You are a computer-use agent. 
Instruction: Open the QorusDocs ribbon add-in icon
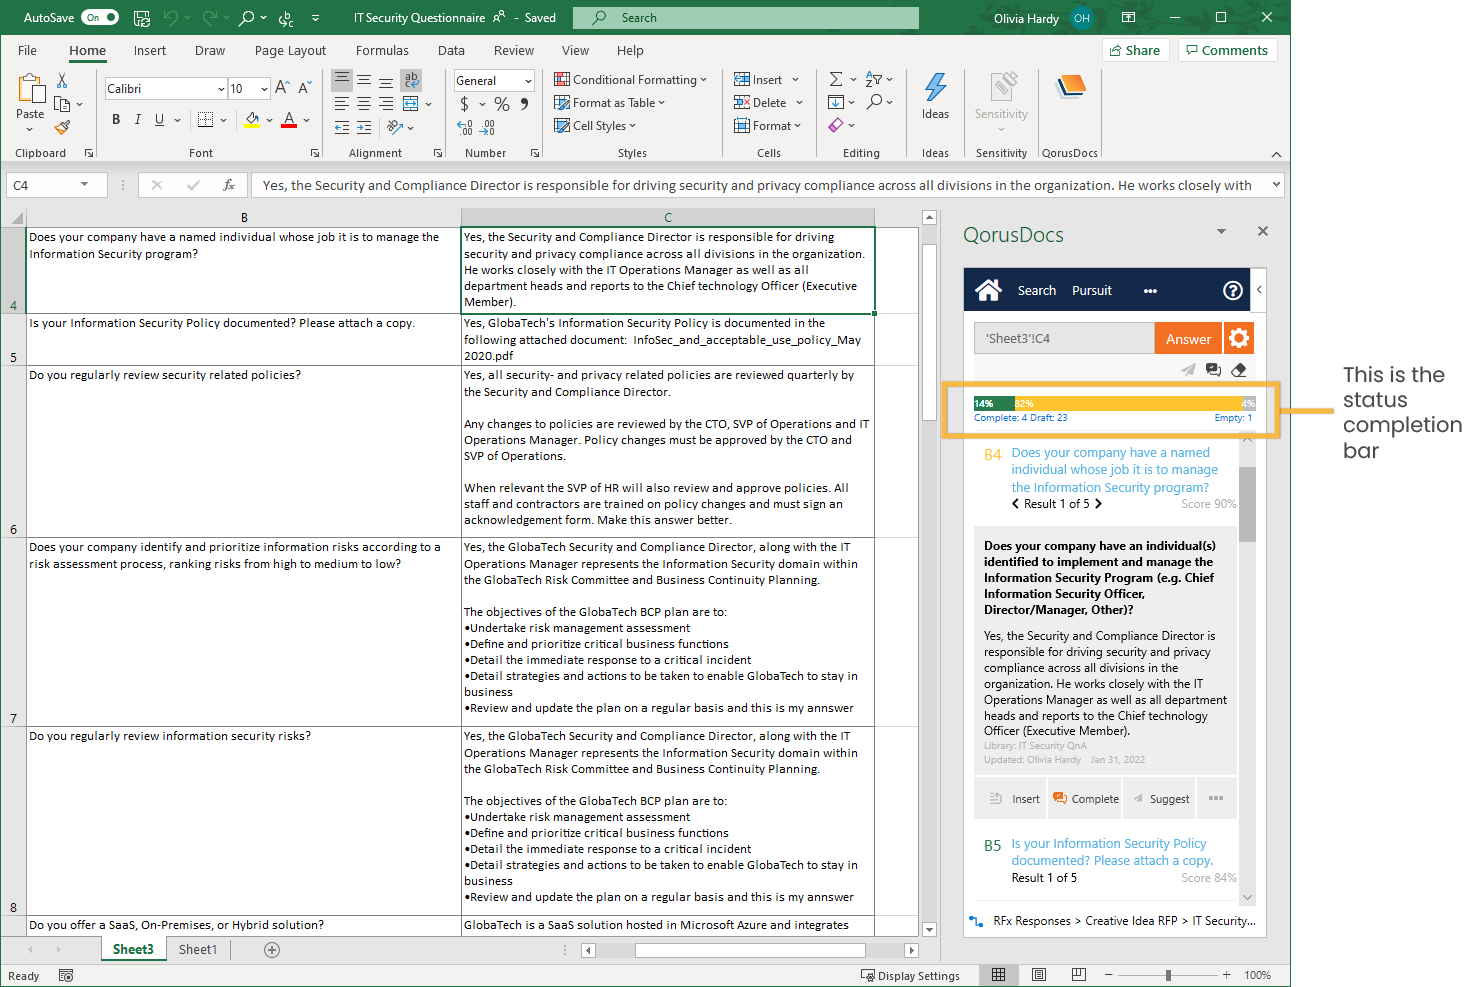point(1070,89)
